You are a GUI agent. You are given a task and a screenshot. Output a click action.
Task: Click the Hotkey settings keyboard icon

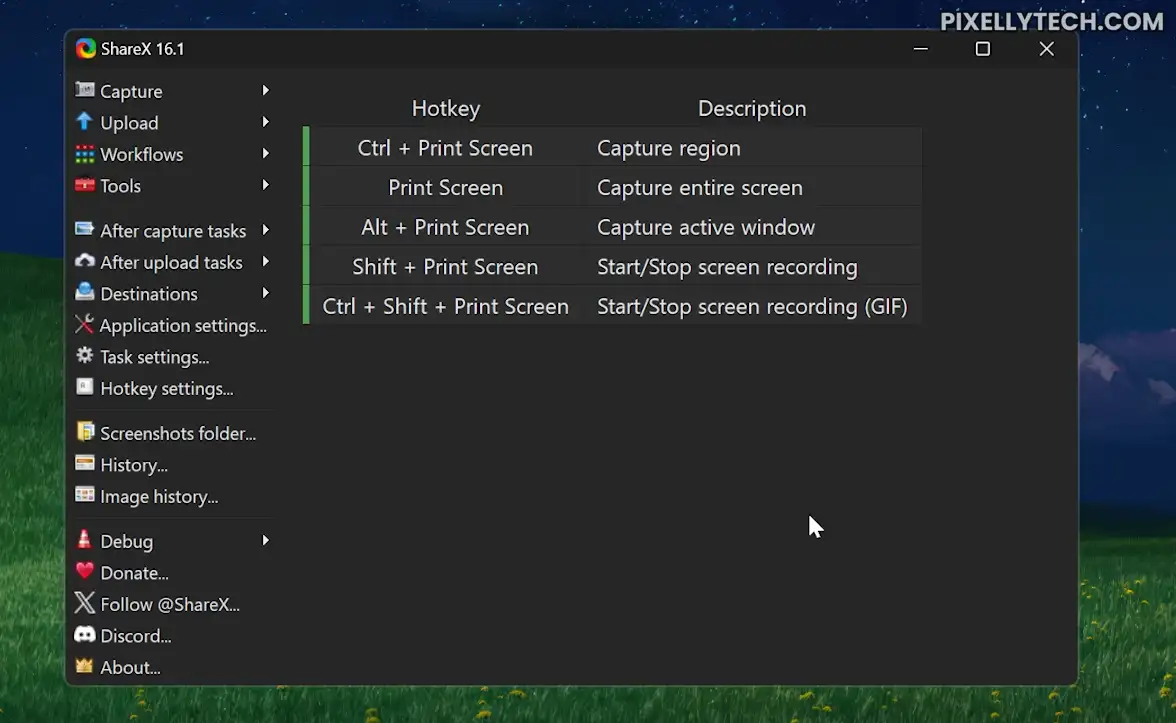(x=85, y=387)
